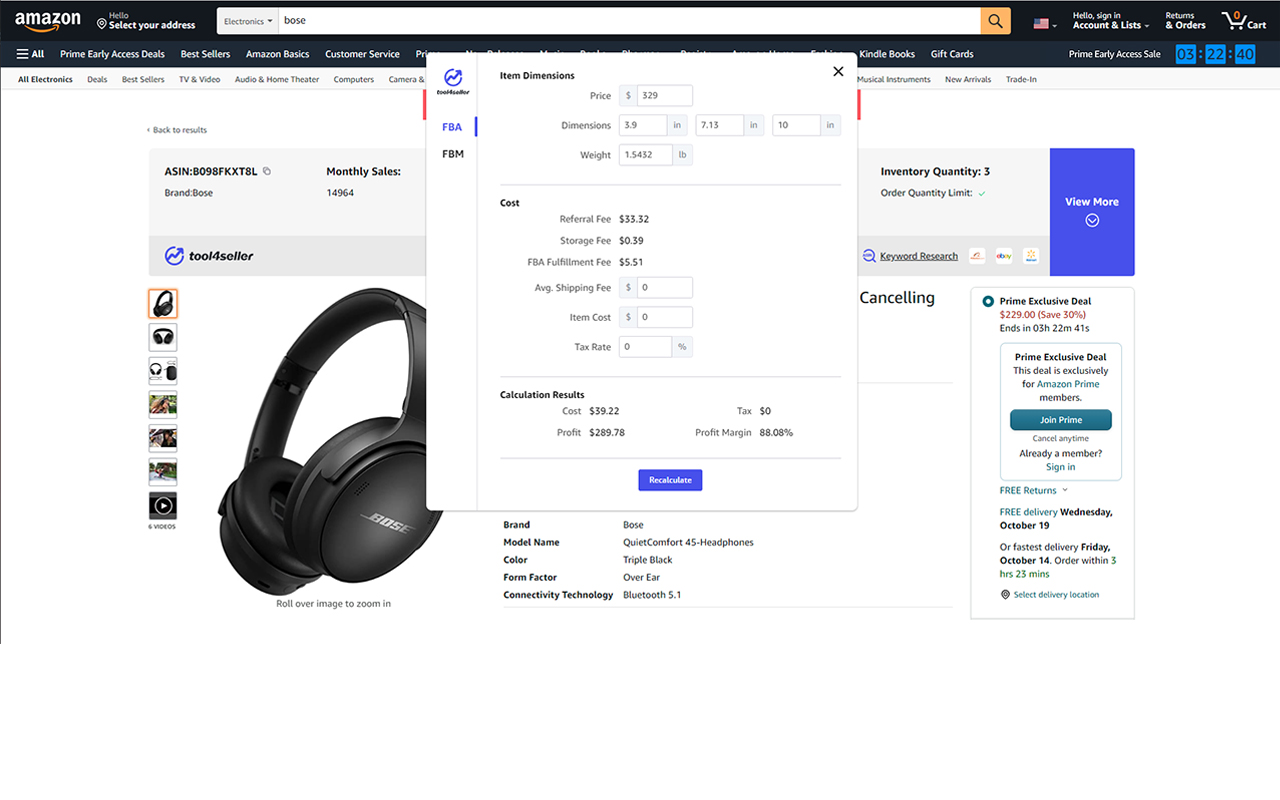Open TV & Video subnav item

tap(200, 80)
